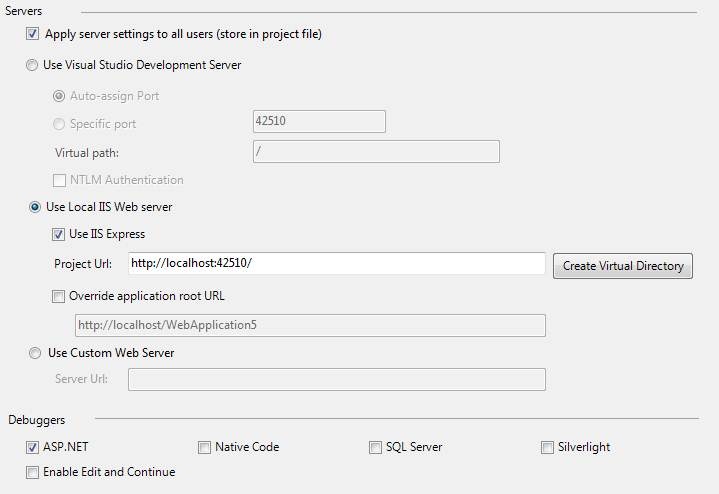Toggle 'Apply server settings to all users' checkbox

pos(34,34)
